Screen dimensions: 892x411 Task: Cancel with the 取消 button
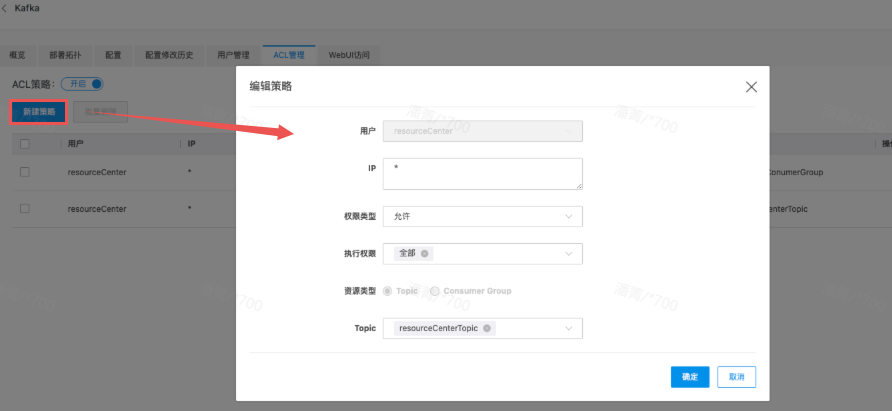(737, 377)
